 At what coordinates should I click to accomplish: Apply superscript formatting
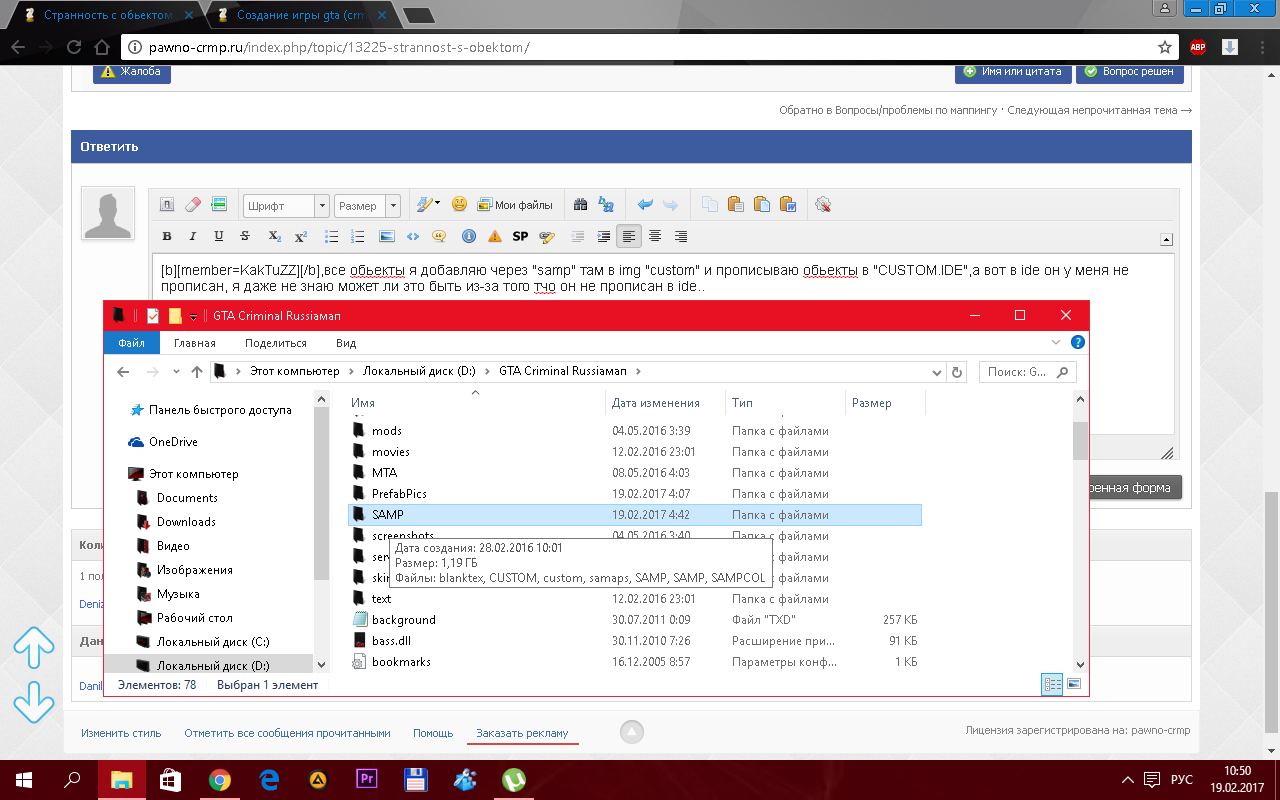click(x=300, y=237)
